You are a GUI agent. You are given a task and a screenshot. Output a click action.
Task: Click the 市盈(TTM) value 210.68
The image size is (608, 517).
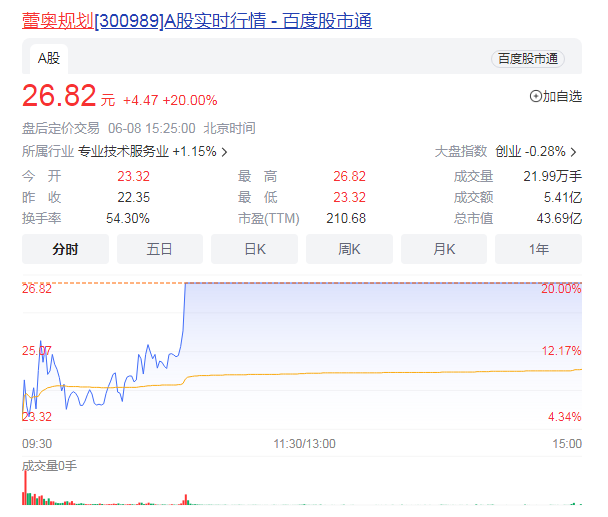pyautogui.click(x=346, y=218)
